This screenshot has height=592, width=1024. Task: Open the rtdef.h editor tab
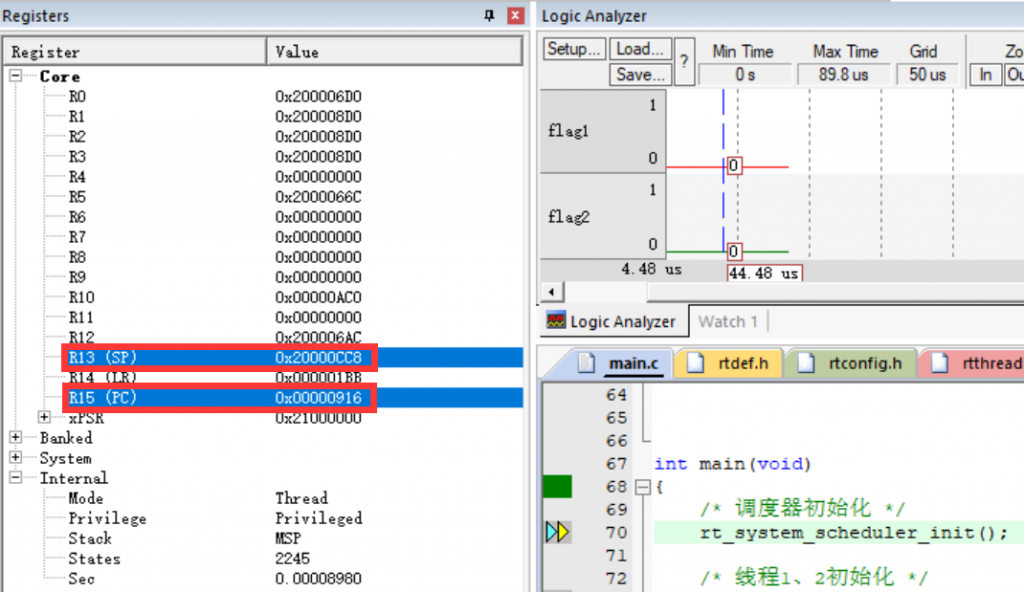coord(730,363)
